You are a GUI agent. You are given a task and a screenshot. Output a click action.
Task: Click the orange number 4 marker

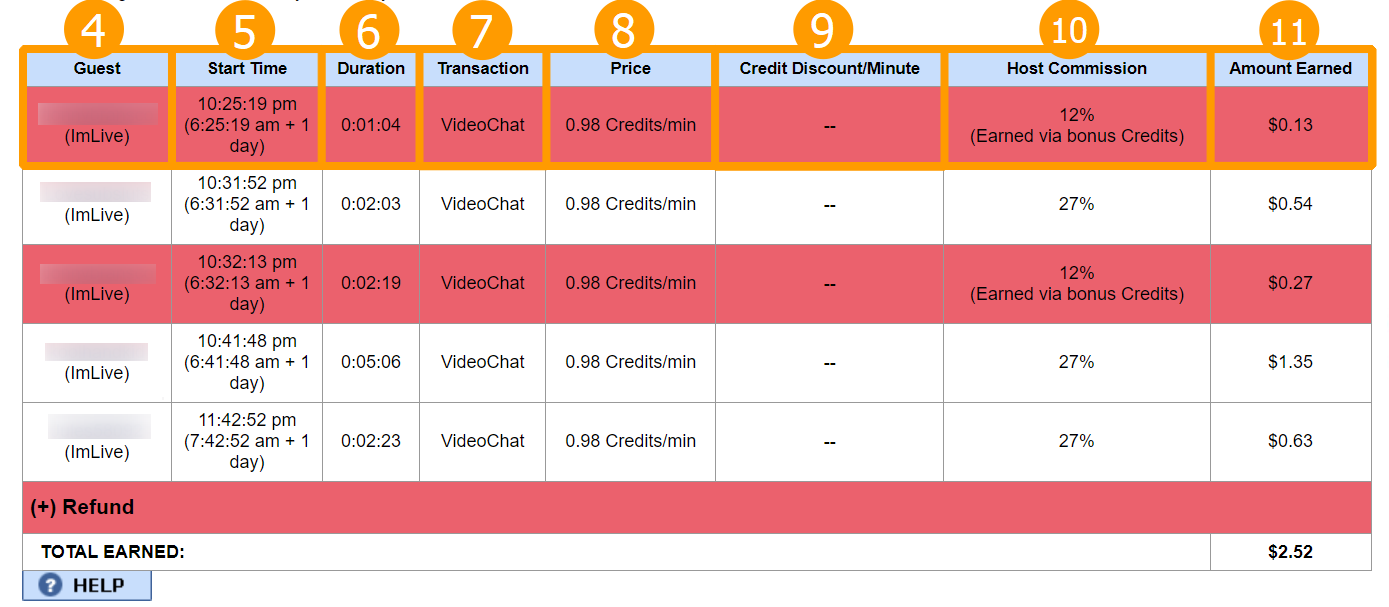(x=94, y=31)
